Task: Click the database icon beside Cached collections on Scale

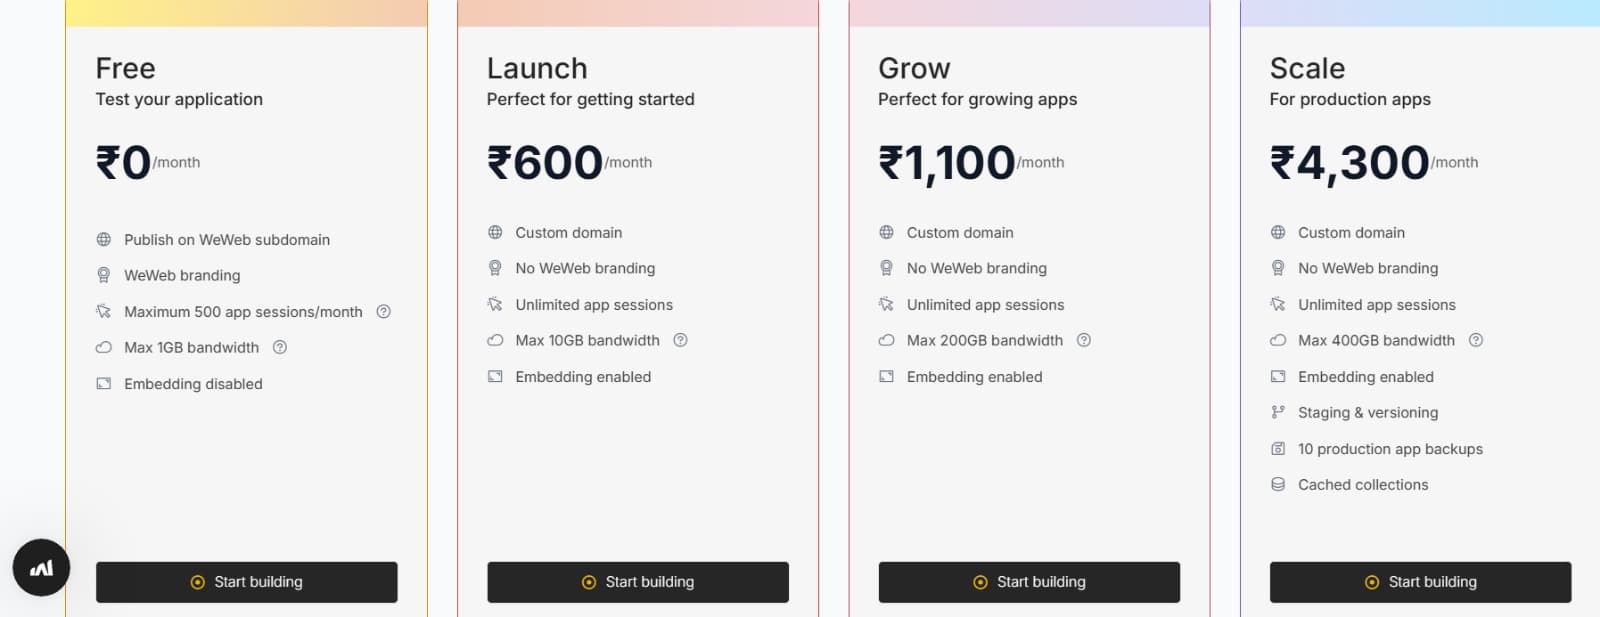Action: 1278,484
